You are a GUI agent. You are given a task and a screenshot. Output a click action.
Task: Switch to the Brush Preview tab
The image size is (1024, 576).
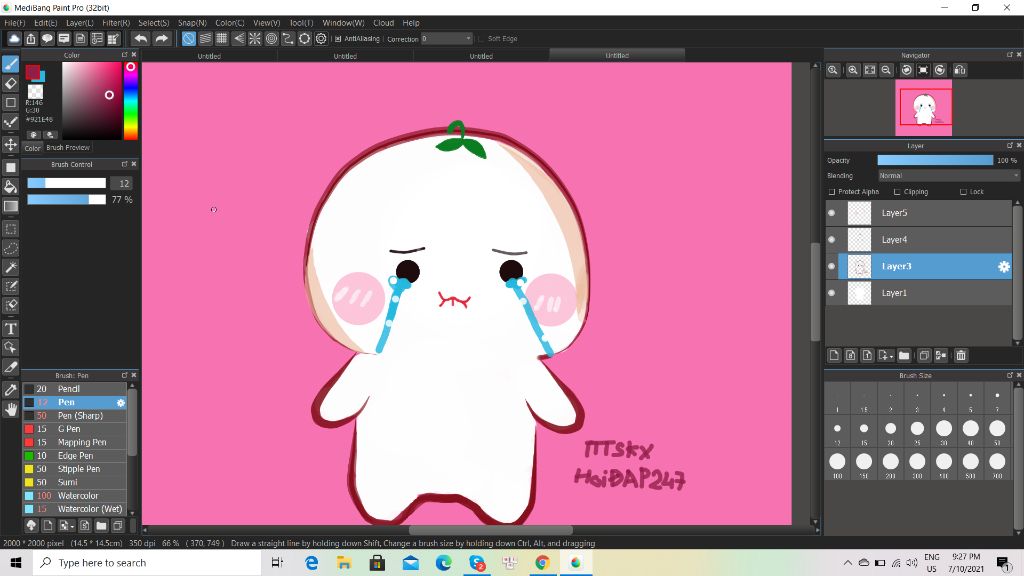pyautogui.click(x=68, y=148)
